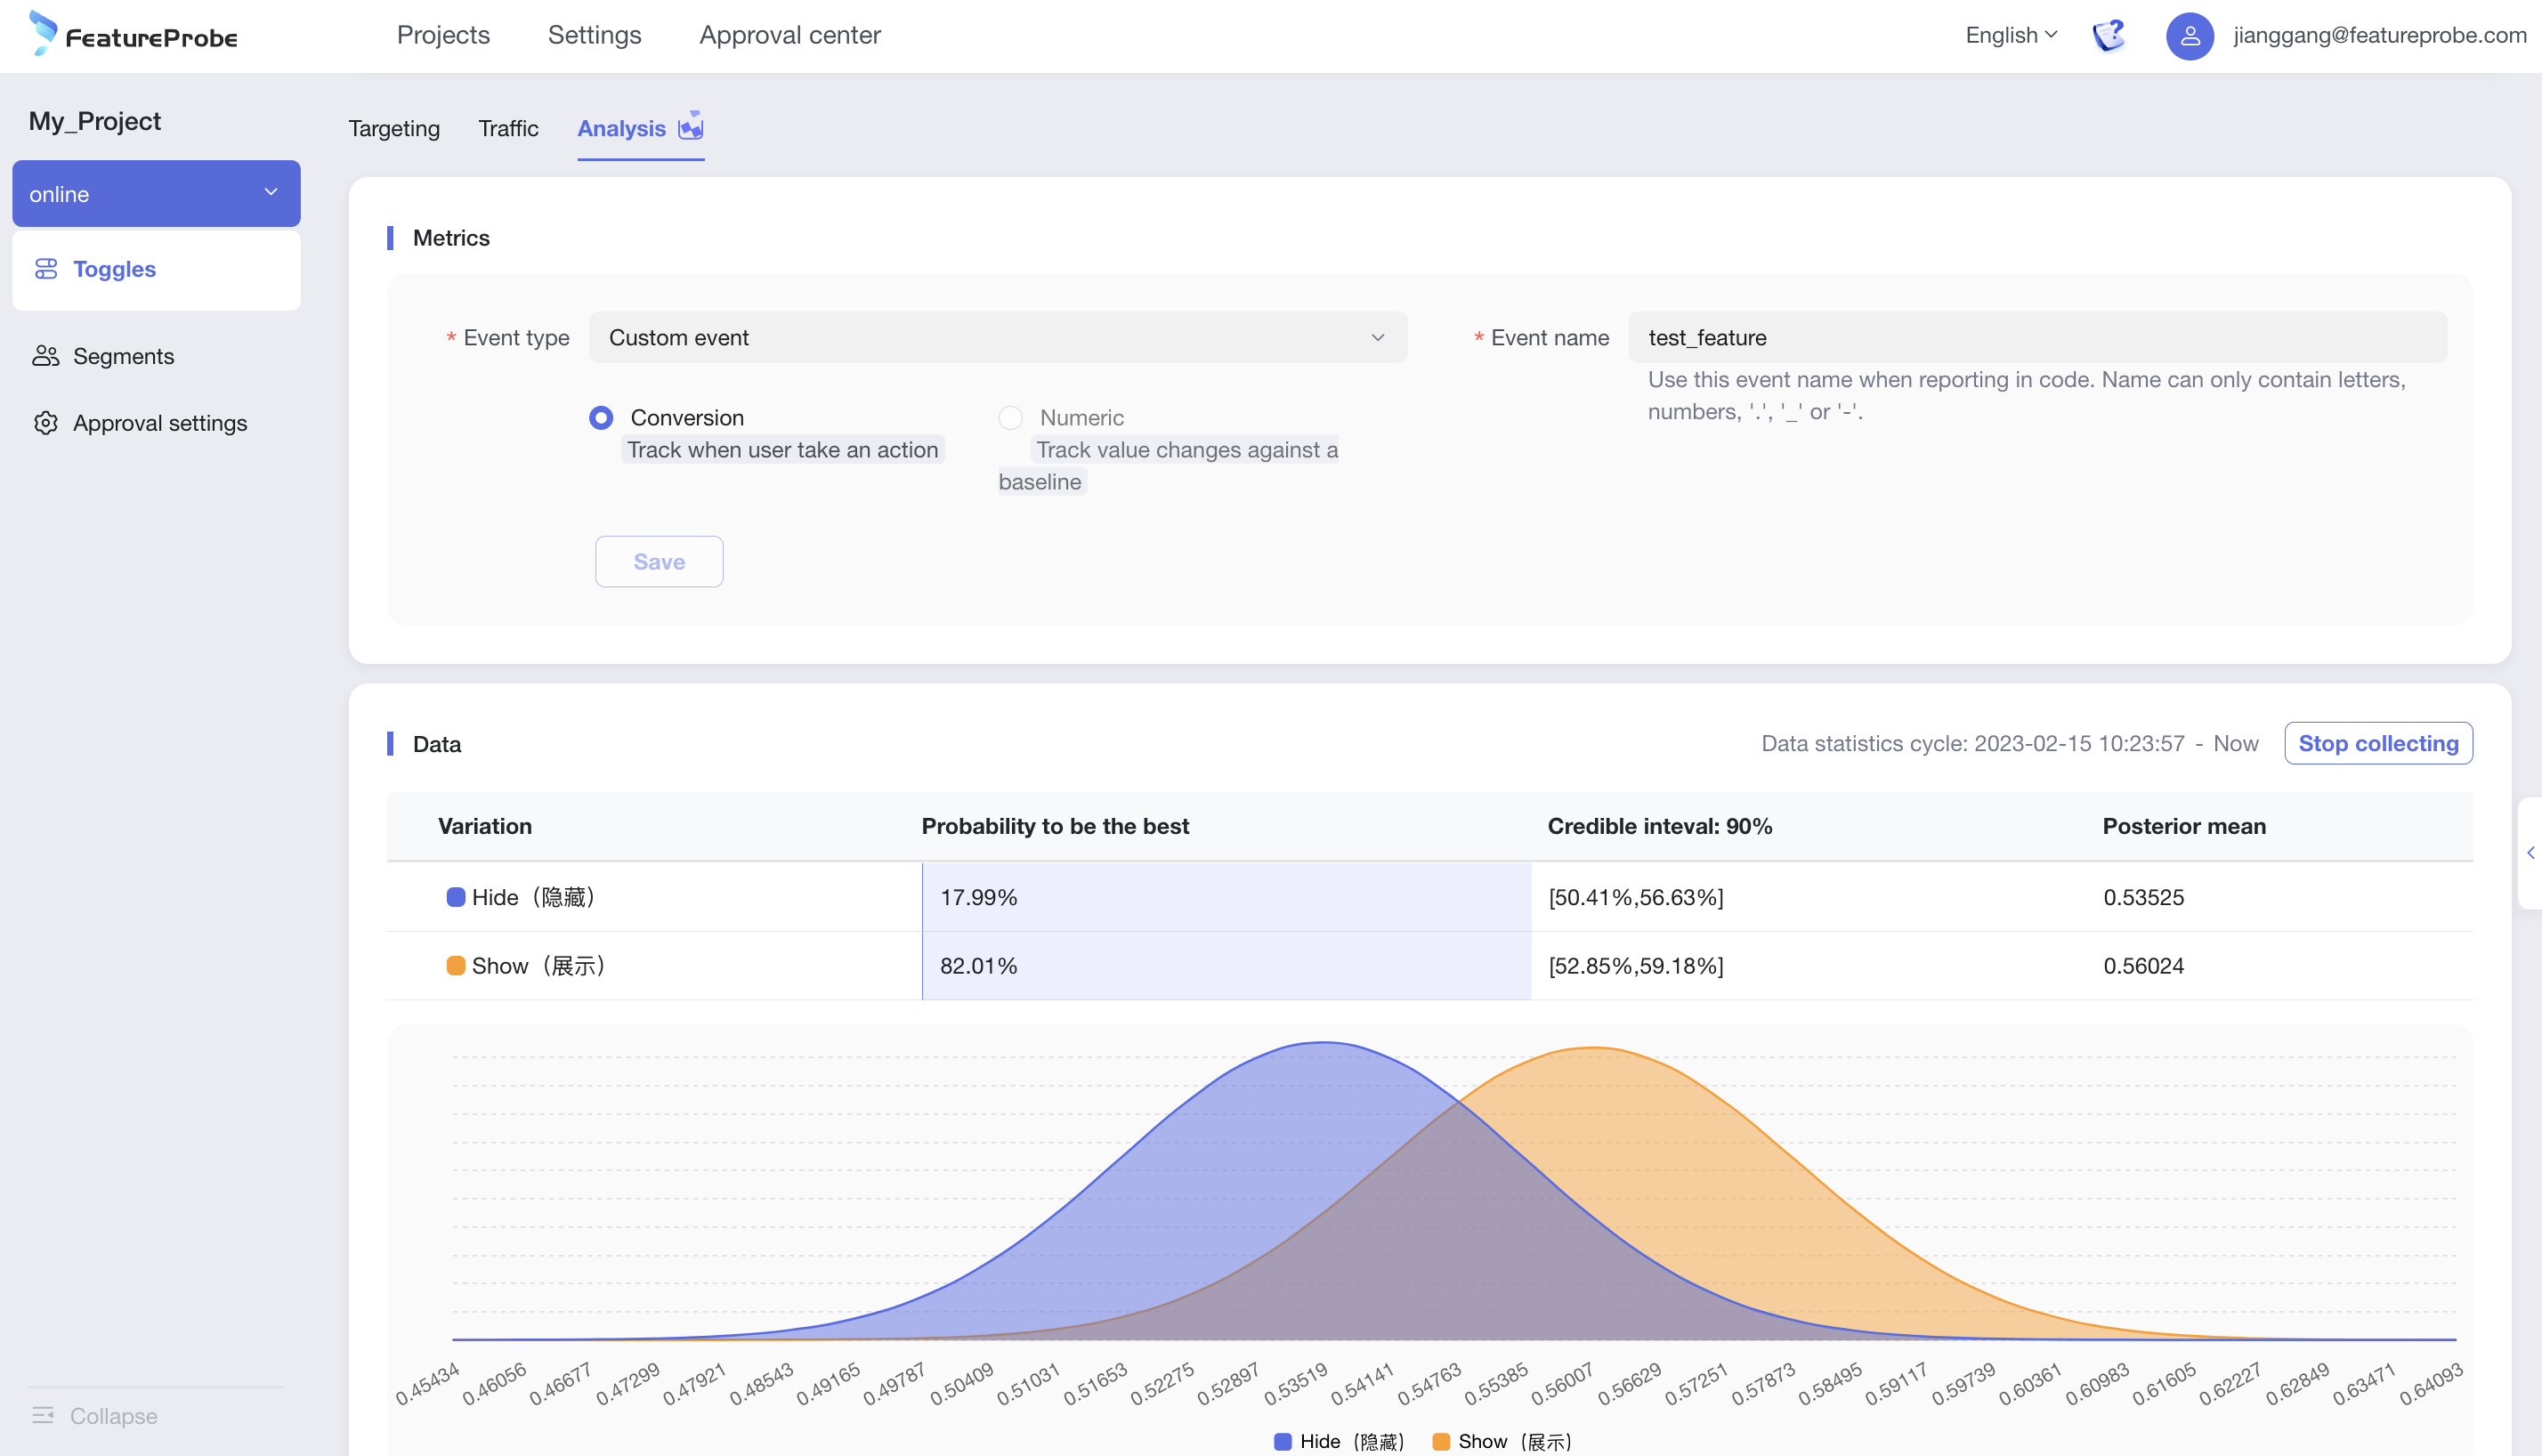
Task: Click the Toggles sidebar icon
Action: [45, 269]
